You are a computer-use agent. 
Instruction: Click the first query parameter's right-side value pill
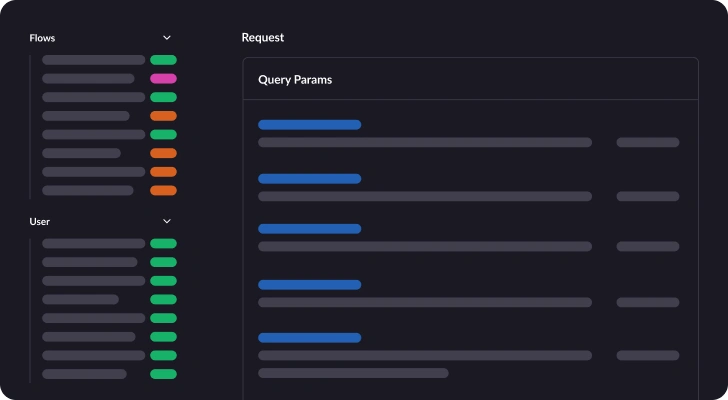pyautogui.click(x=647, y=142)
